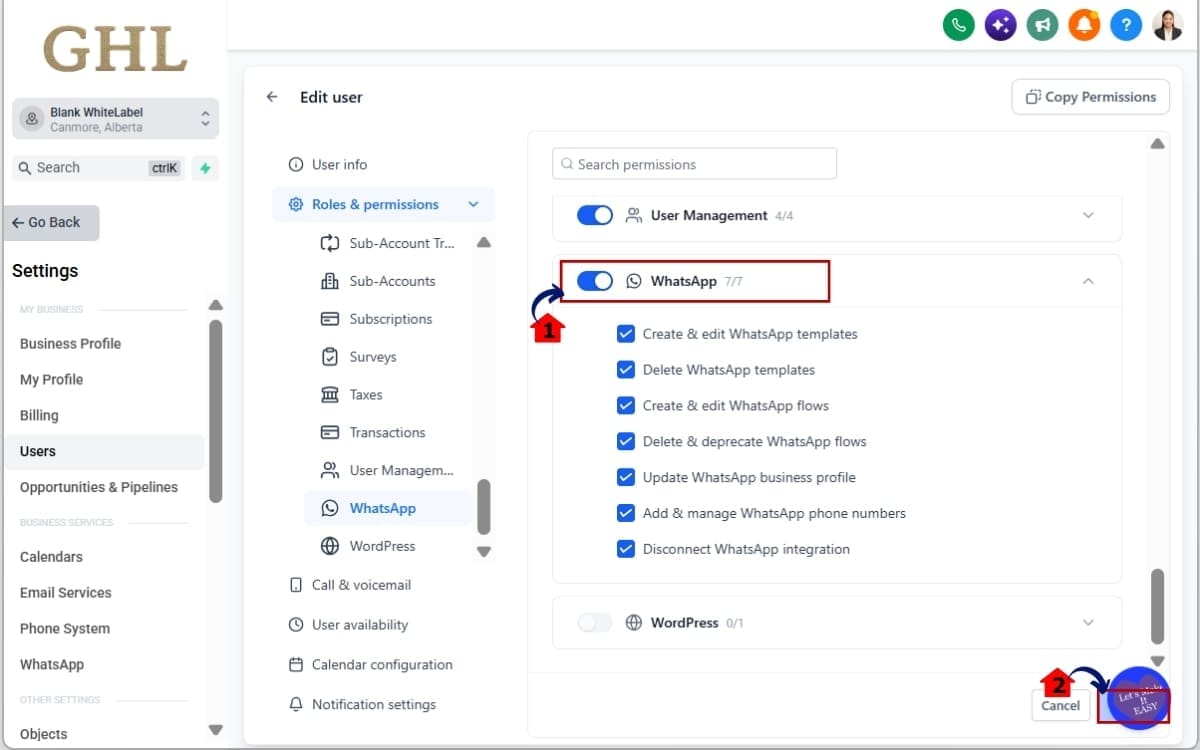Enable the WordPress permissions toggle
The image size is (1200, 750).
[x=595, y=622]
